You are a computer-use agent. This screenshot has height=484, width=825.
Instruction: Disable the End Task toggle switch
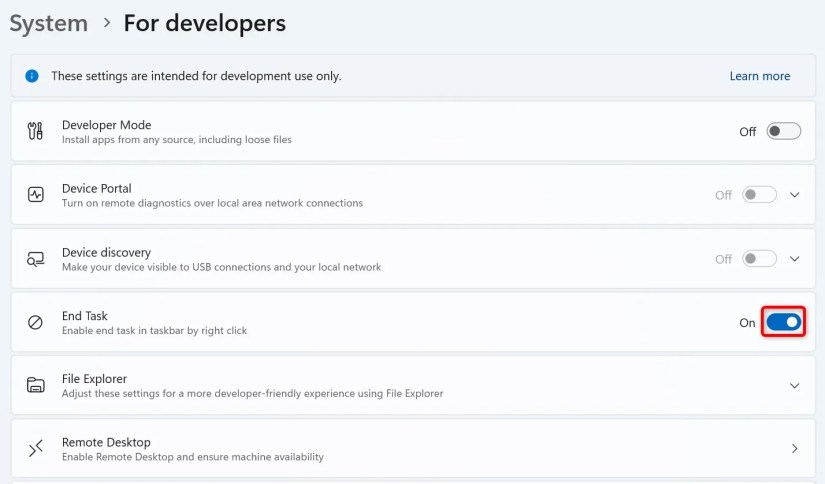click(x=784, y=322)
